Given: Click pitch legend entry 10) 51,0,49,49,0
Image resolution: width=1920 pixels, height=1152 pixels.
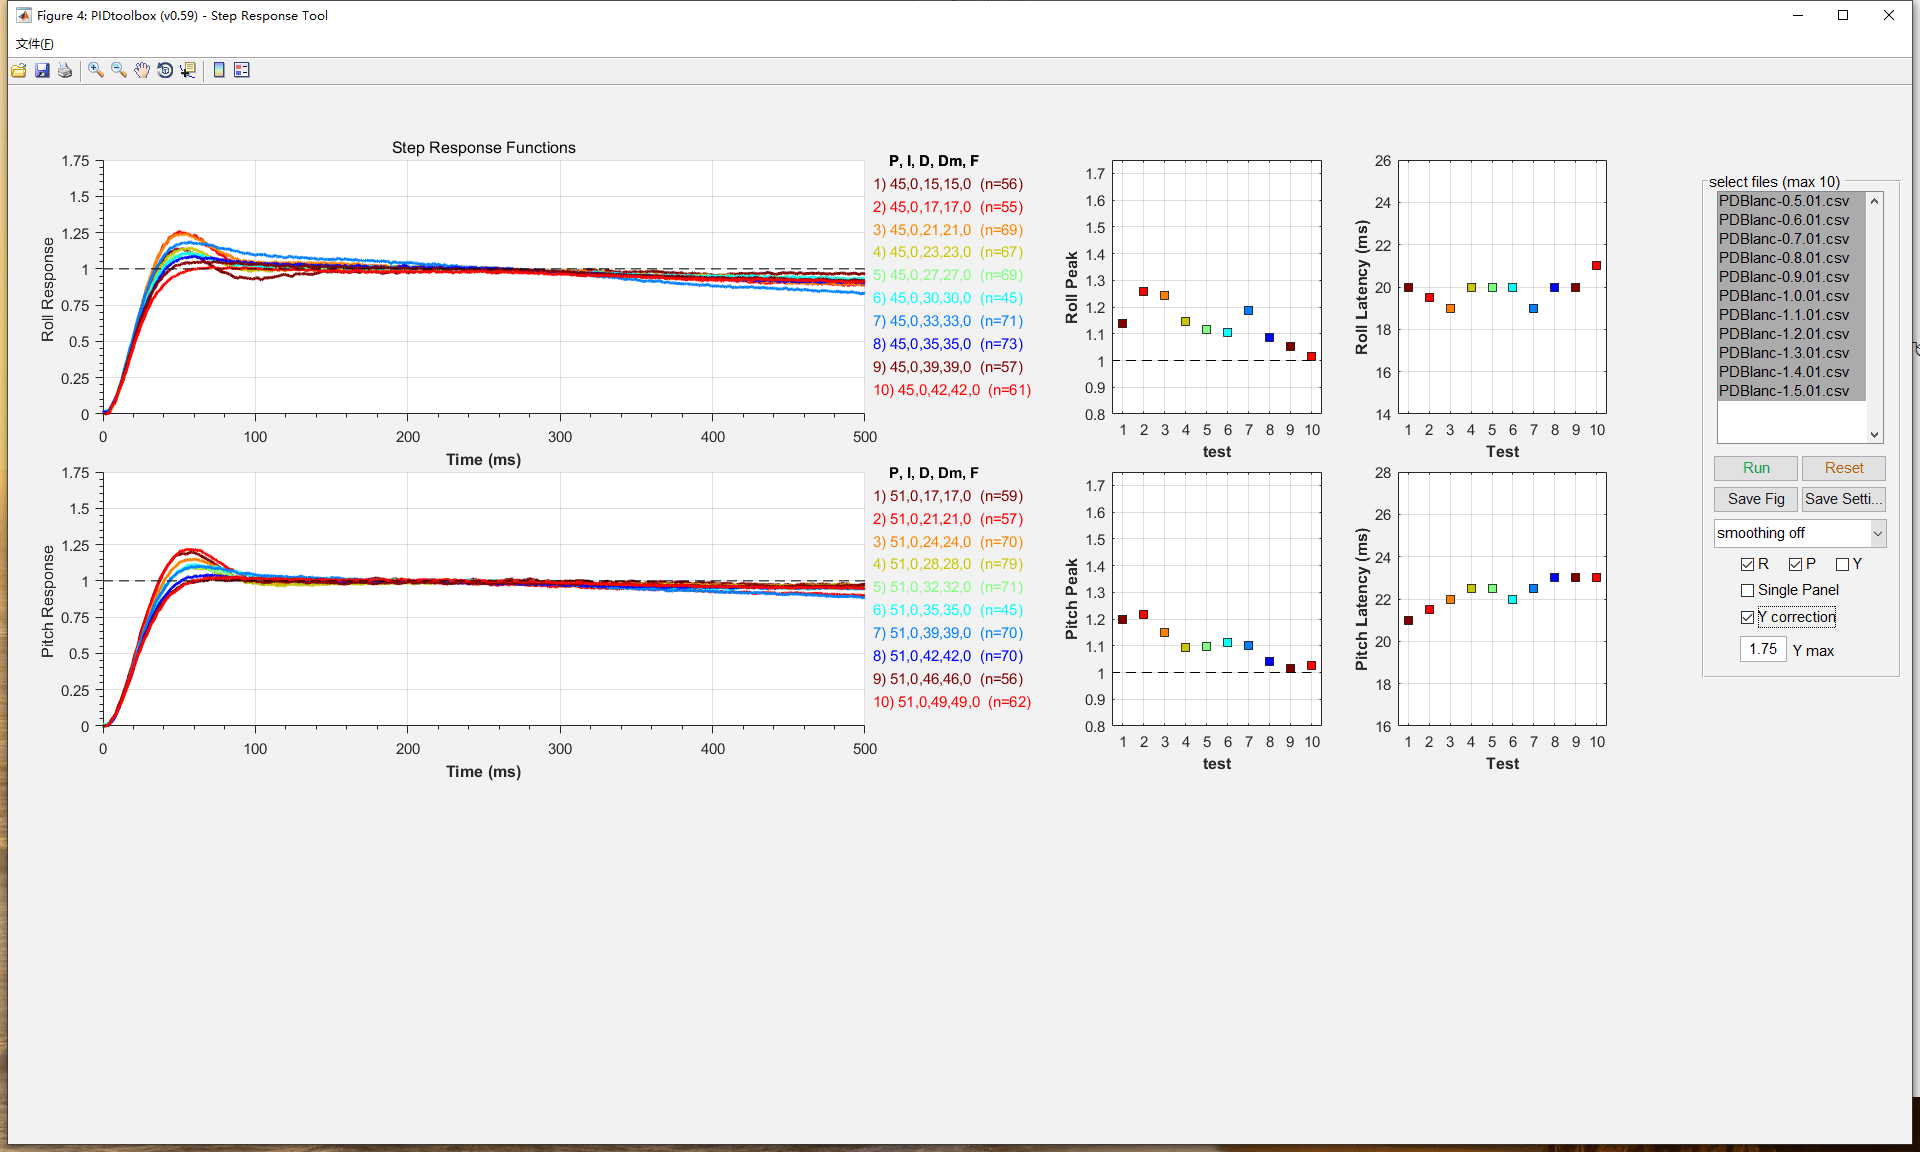Looking at the screenshot, I should pyautogui.click(x=951, y=702).
